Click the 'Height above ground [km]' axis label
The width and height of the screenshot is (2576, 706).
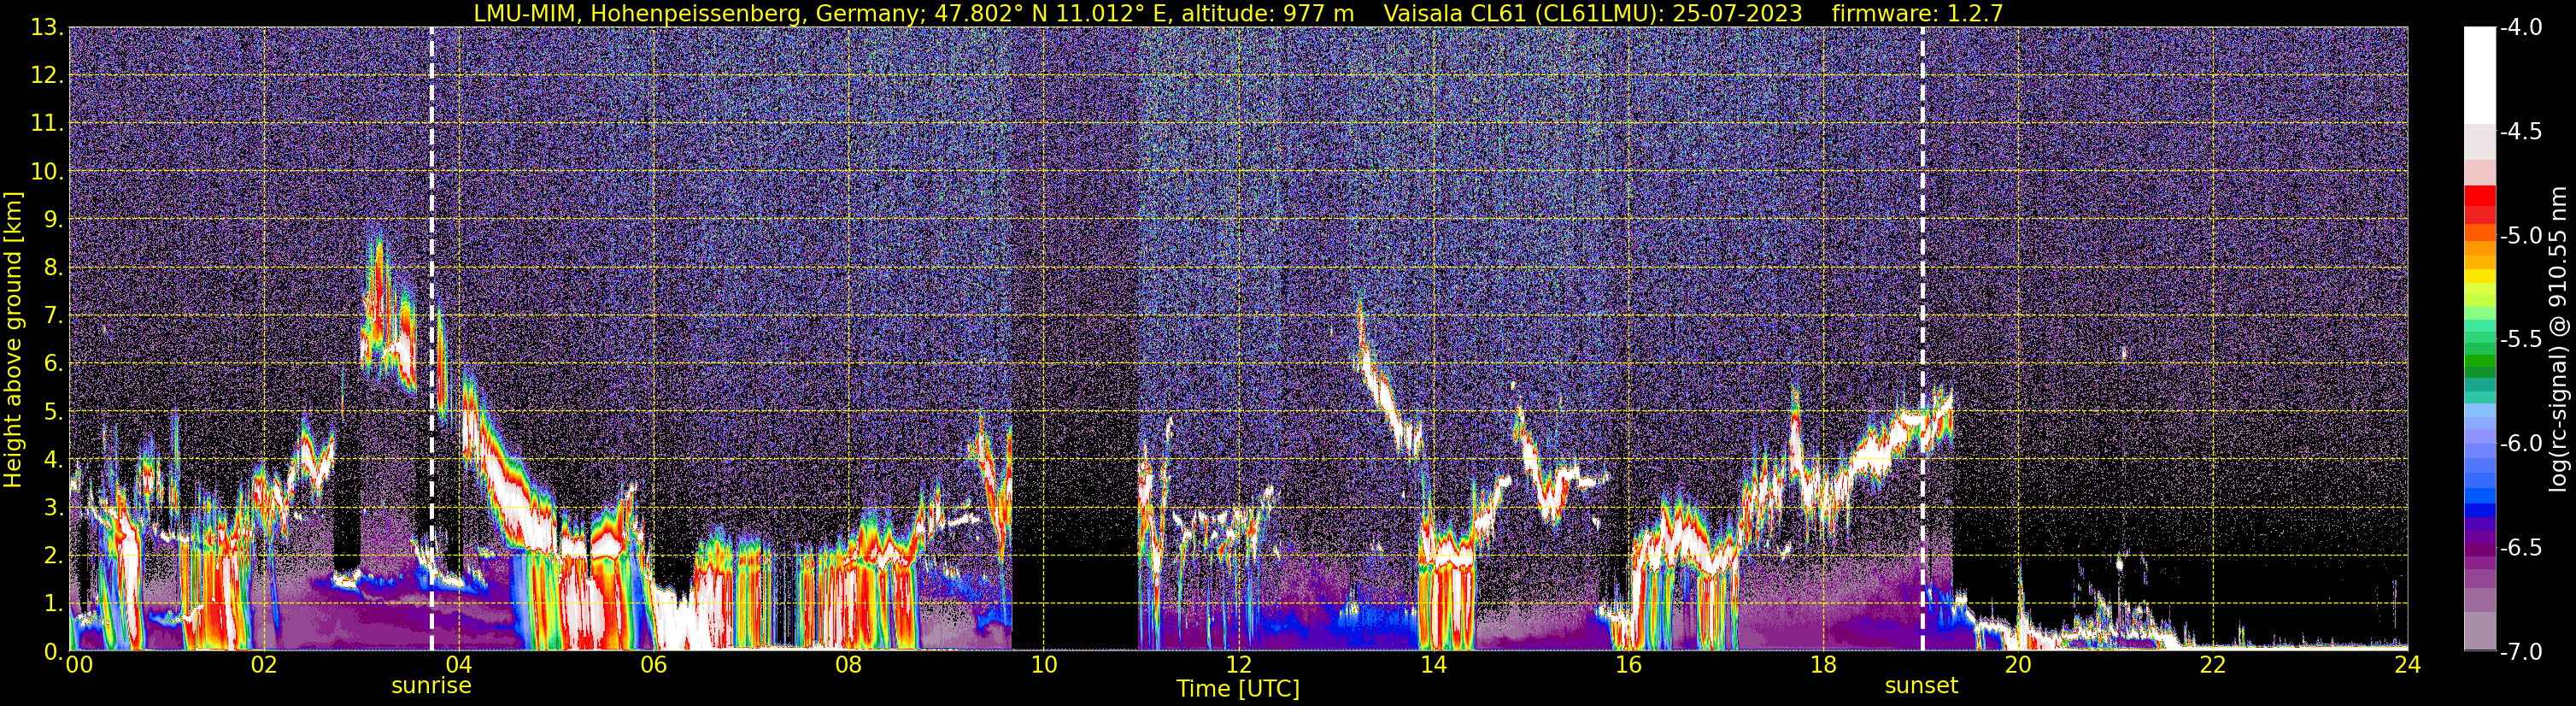13,339
